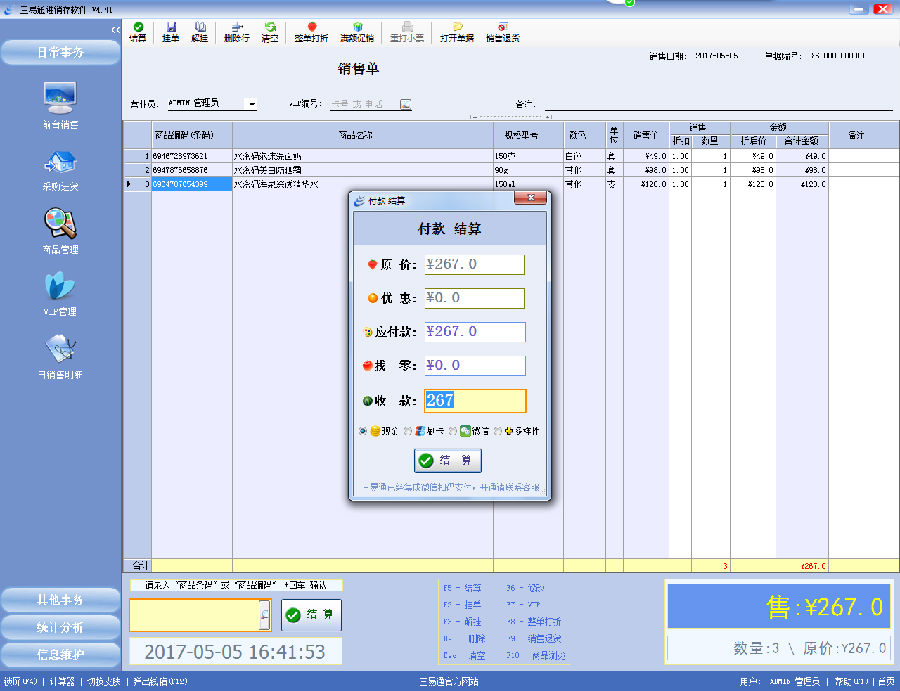Collapse the sidebar with the double-arrow icon
The width and height of the screenshot is (900, 691).
116,30
